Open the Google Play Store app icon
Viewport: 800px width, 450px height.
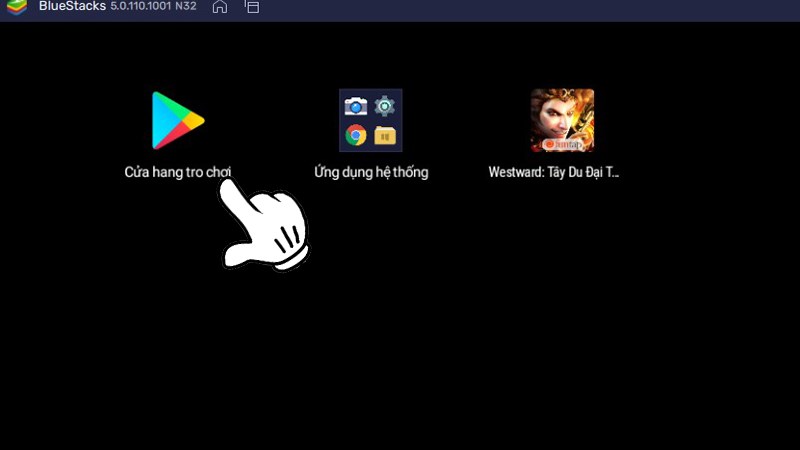pyautogui.click(x=178, y=120)
